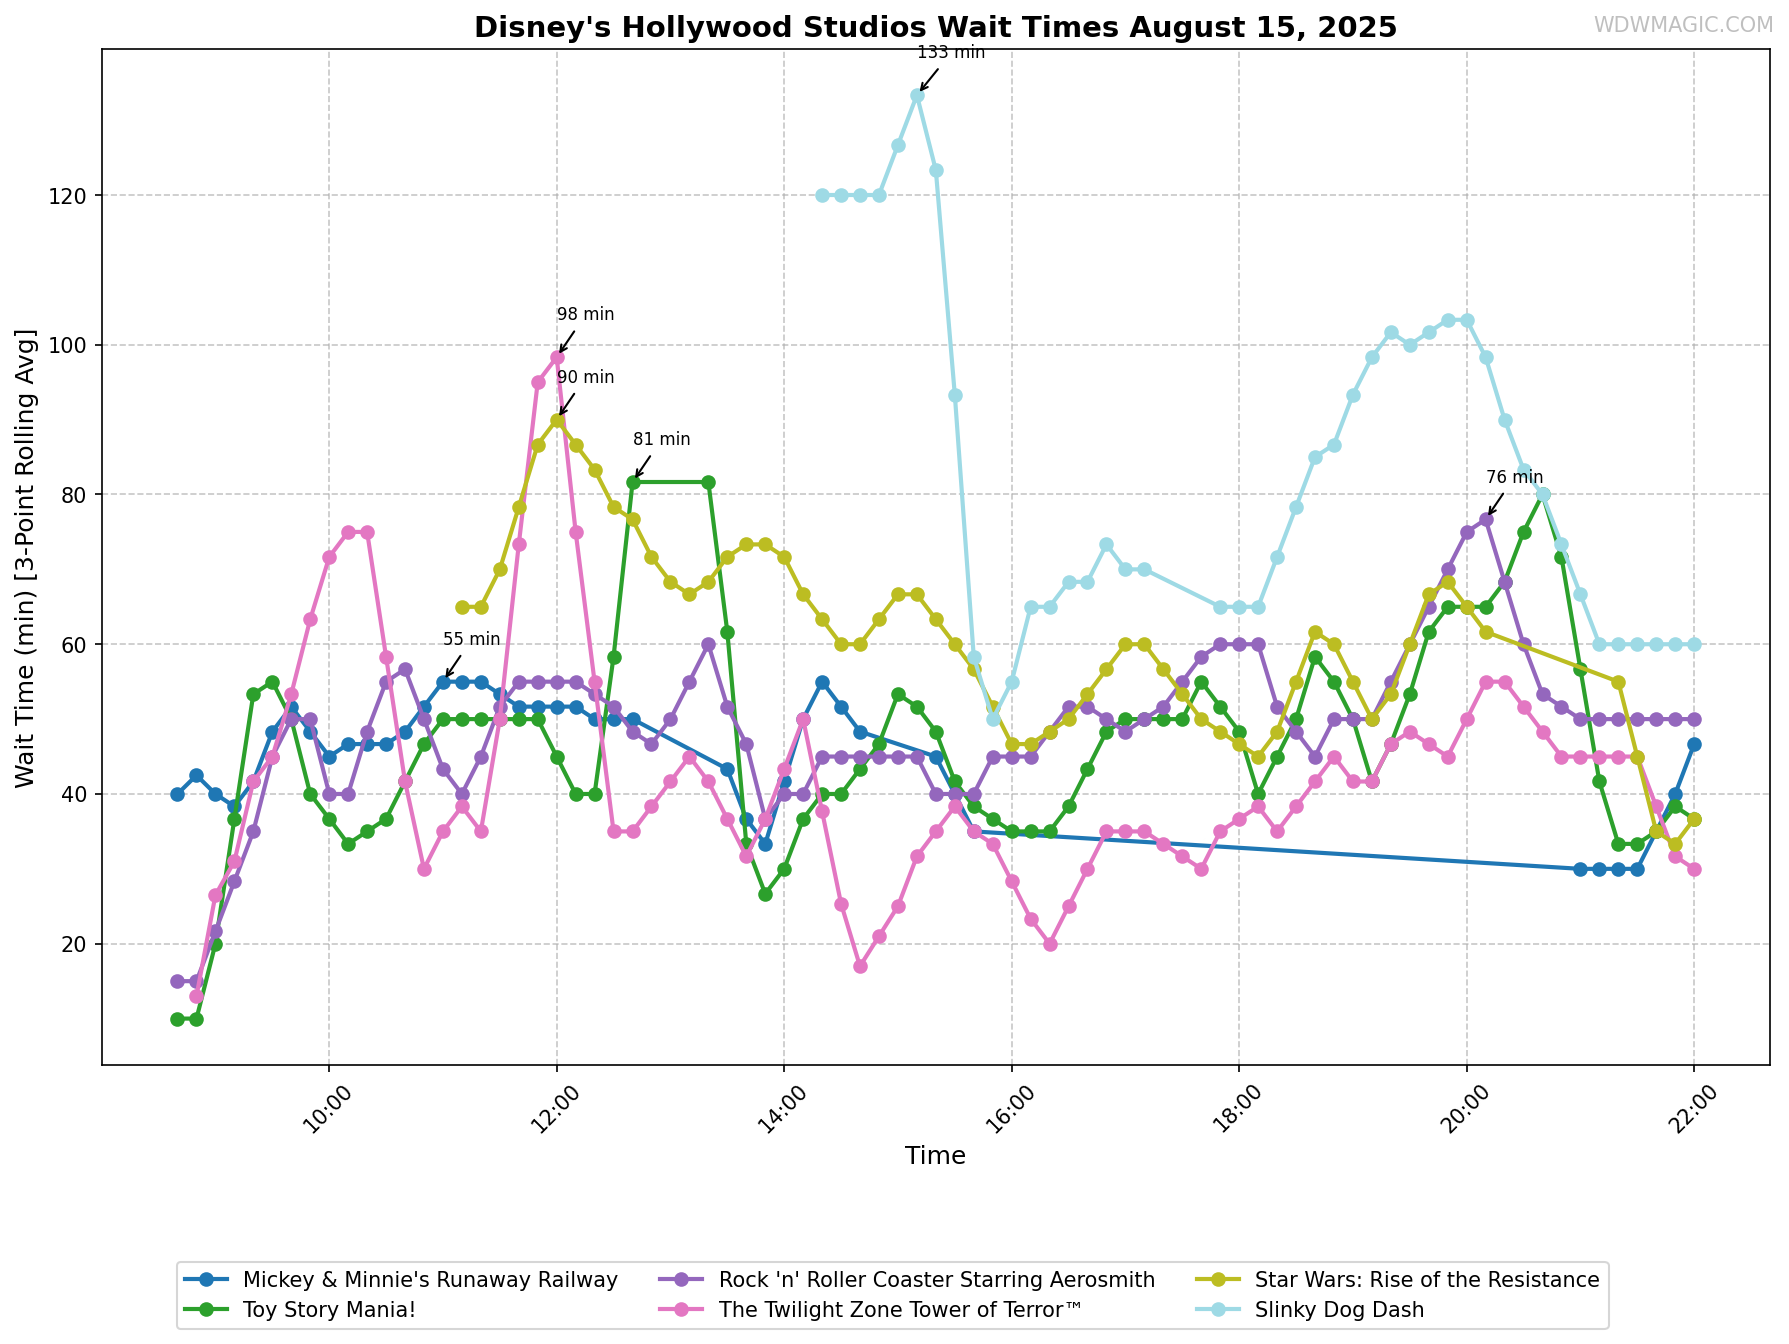
Task: Select 'Slinky Dog Dash' legend entry
Action: 1310,1309
